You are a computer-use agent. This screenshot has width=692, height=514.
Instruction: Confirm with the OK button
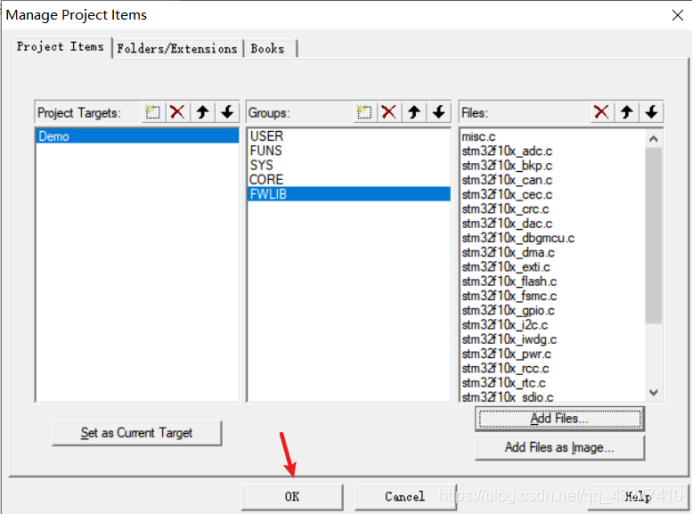(x=292, y=497)
